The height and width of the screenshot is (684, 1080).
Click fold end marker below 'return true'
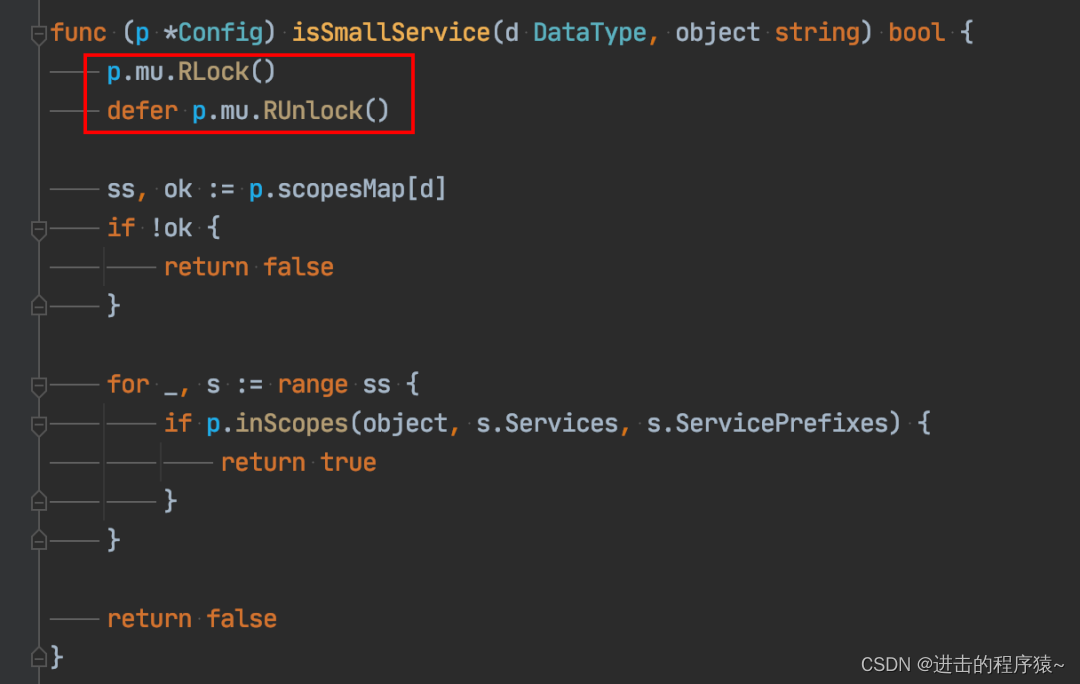[39, 500]
